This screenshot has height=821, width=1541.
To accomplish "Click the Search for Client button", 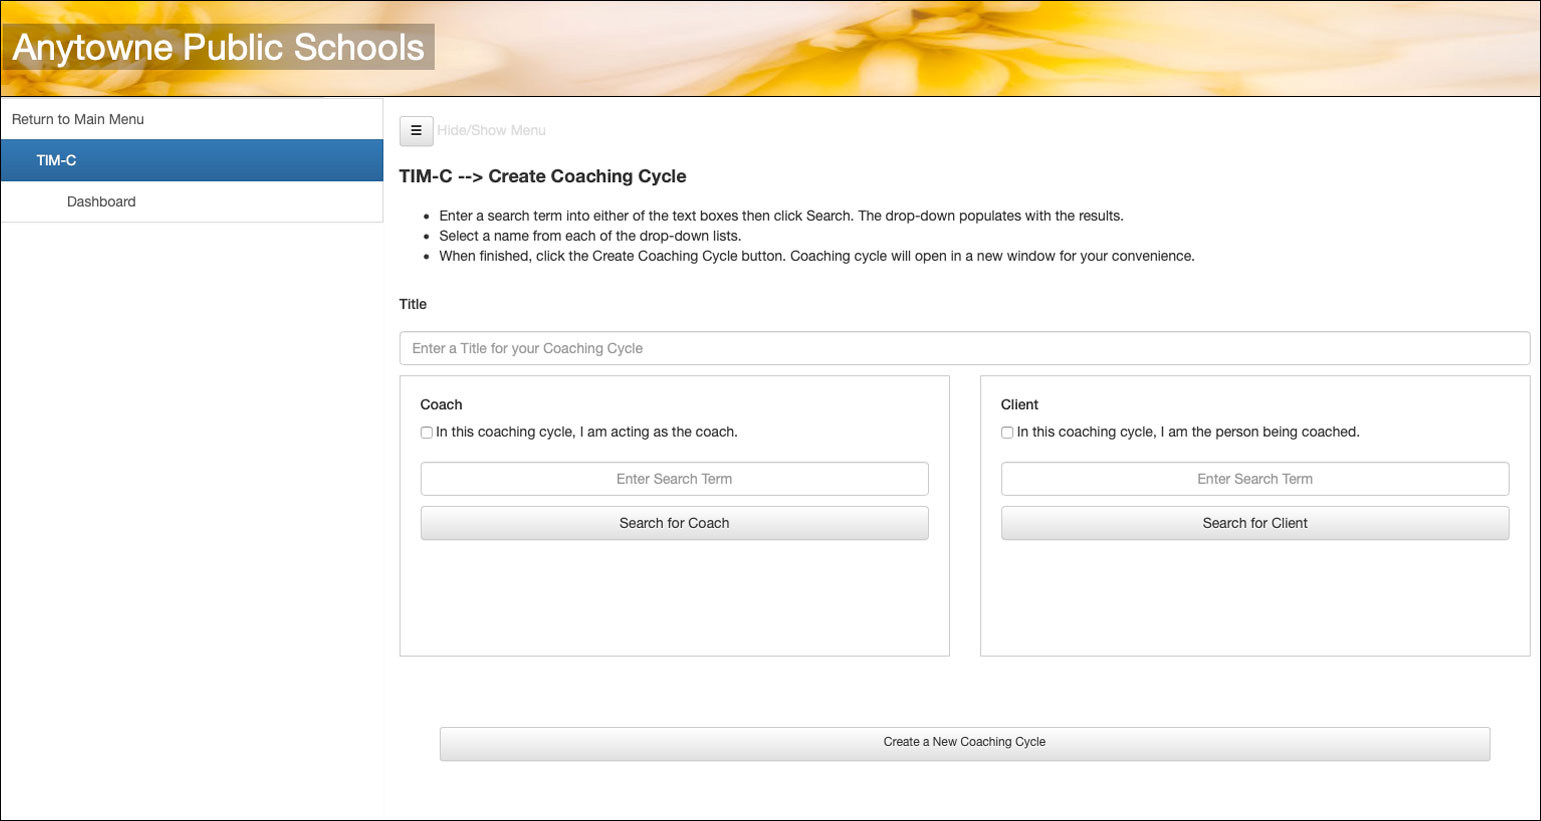I will 1255,523.
